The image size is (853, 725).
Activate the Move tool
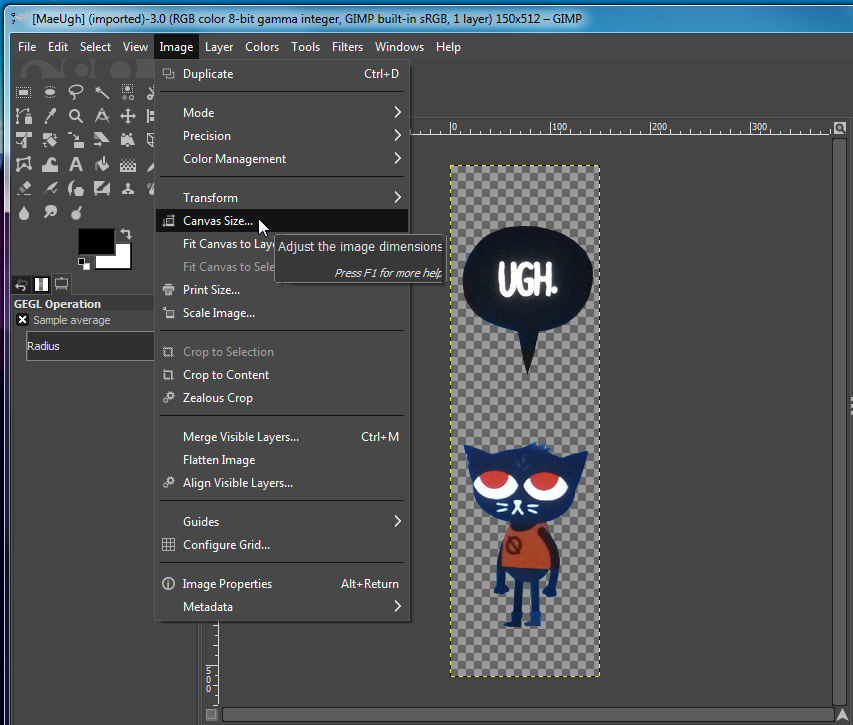click(x=128, y=116)
